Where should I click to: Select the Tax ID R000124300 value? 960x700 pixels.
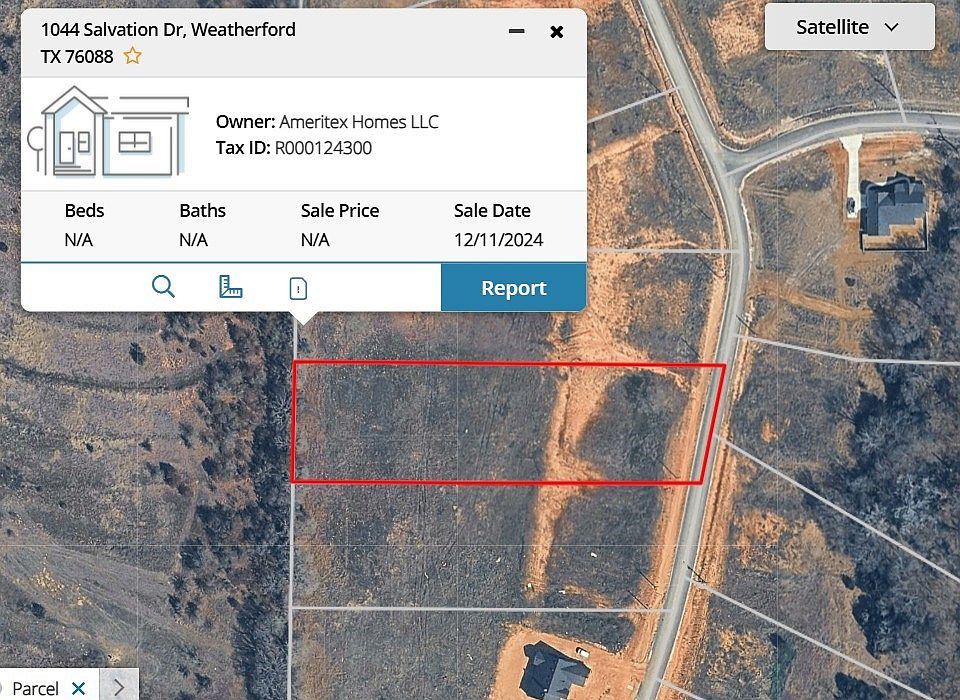[x=323, y=148]
